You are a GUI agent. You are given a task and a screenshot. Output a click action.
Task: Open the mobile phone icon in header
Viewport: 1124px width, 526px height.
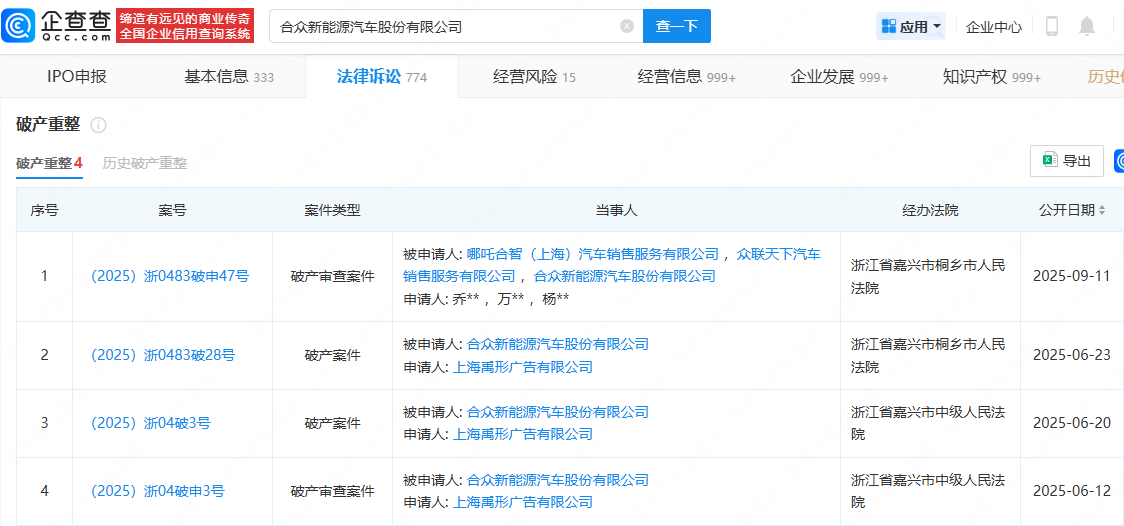1052,27
